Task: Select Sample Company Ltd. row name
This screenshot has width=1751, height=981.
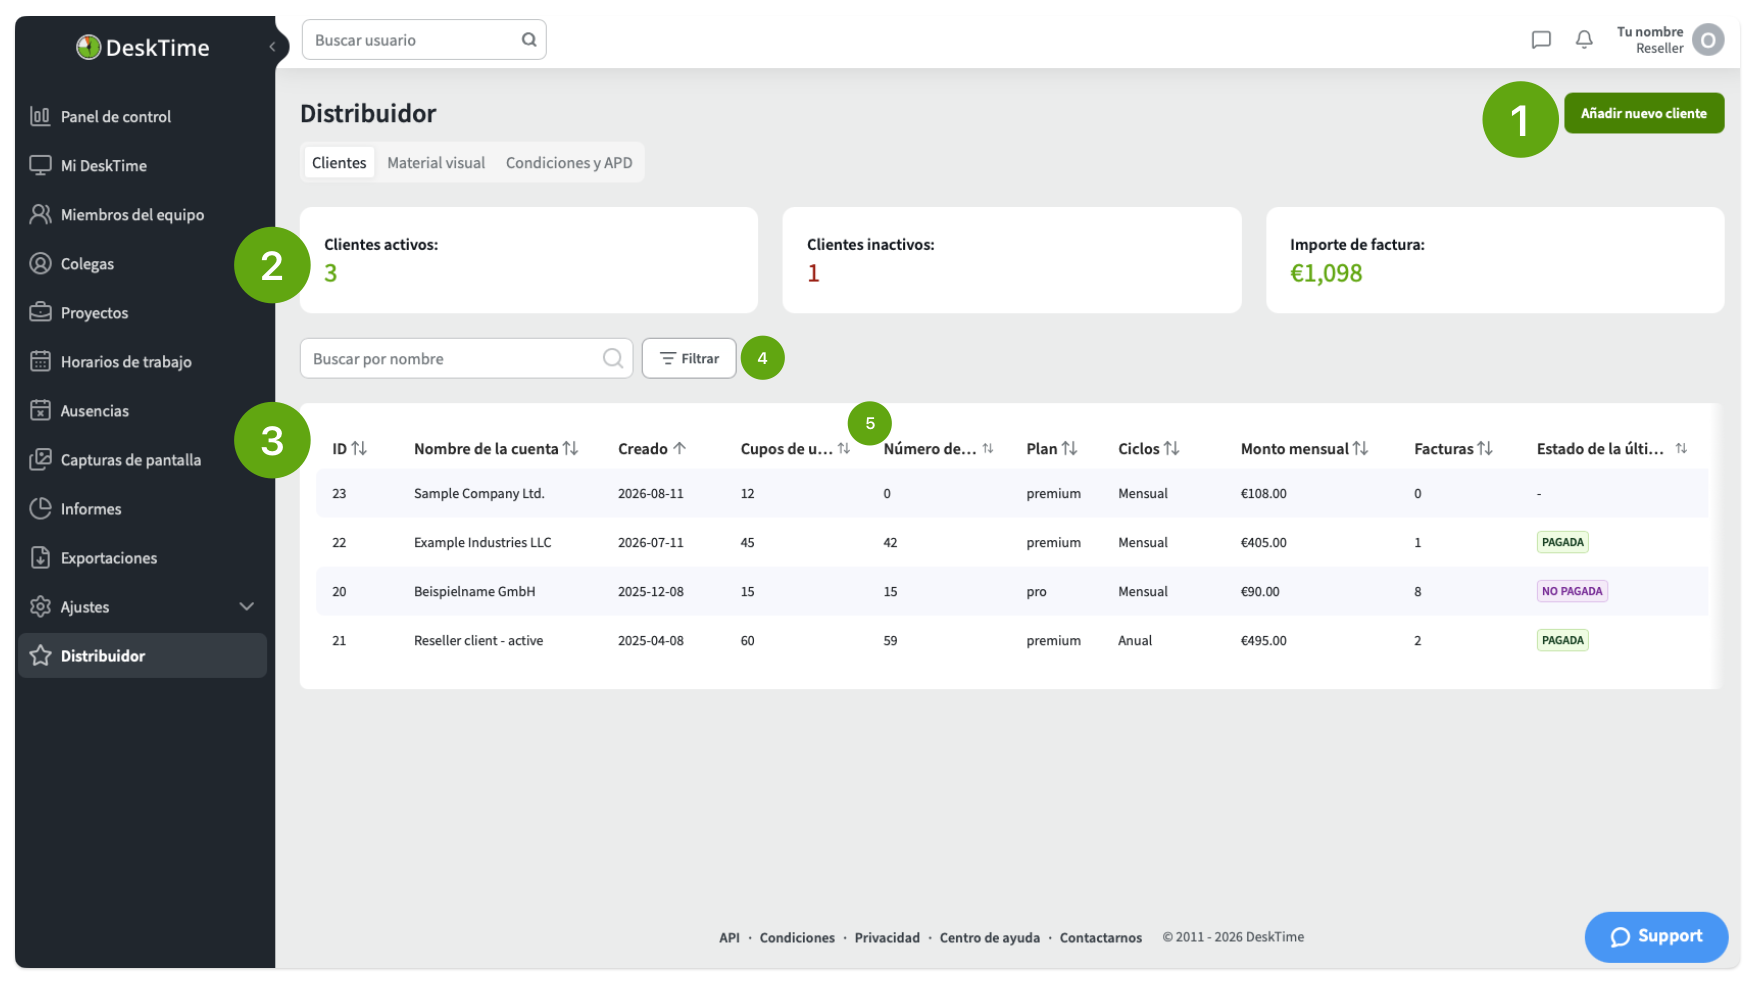Action: [x=479, y=493]
